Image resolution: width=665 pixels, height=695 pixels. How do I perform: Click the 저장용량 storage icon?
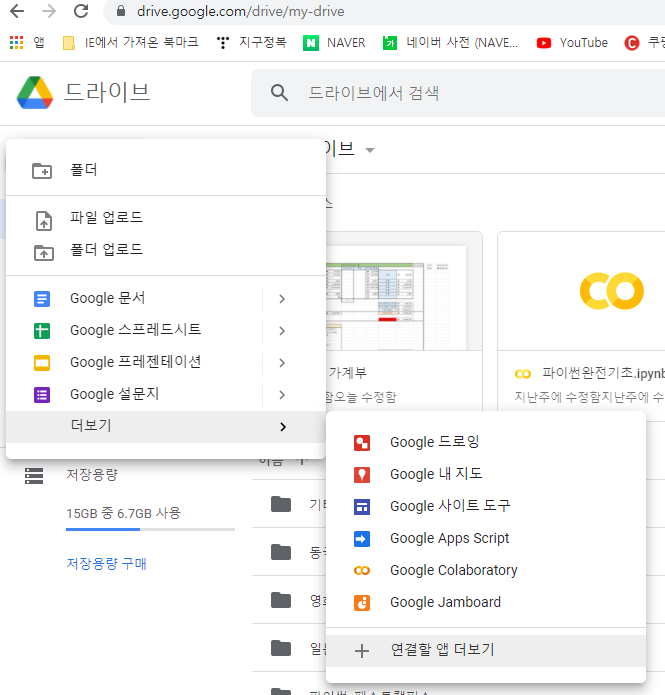(x=34, y=476)
